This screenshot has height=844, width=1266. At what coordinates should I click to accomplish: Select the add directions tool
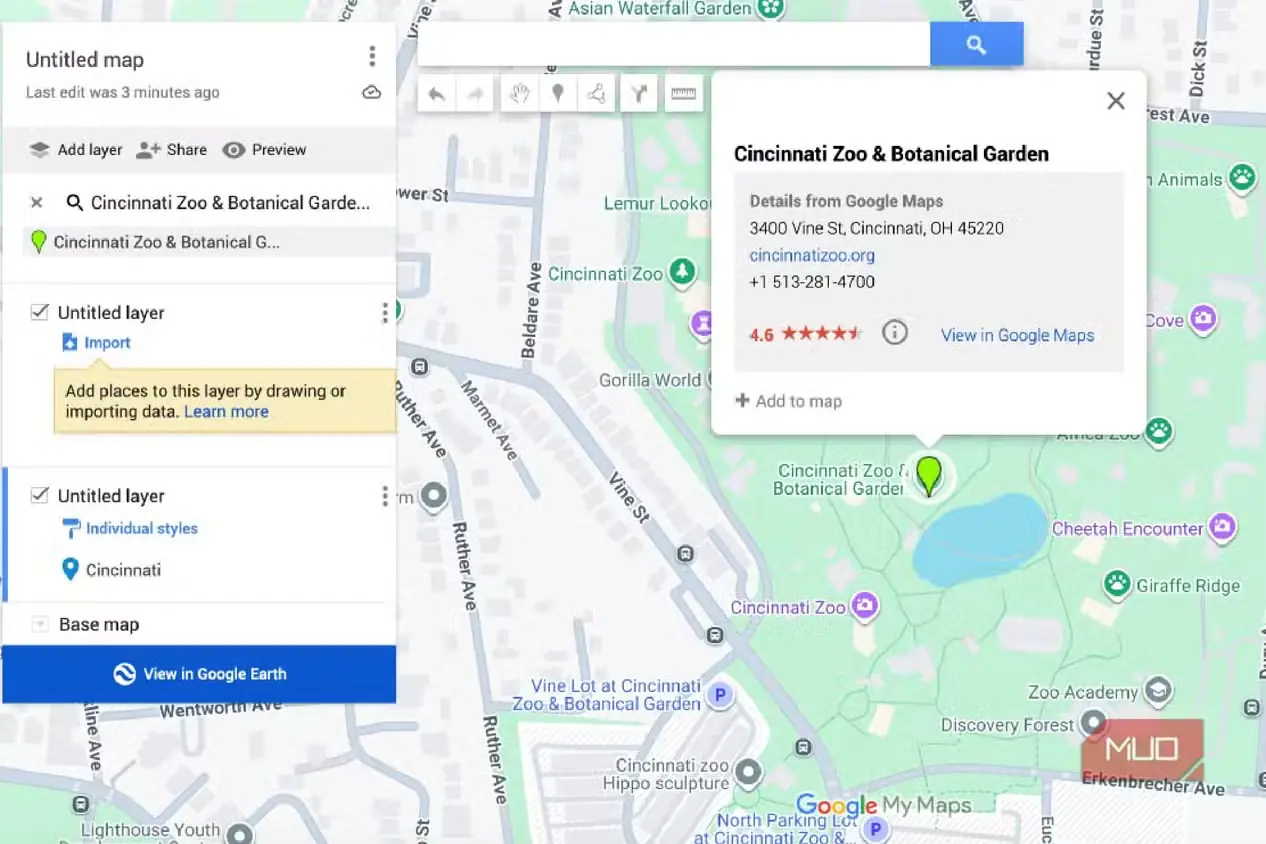(x=639, y=95)
